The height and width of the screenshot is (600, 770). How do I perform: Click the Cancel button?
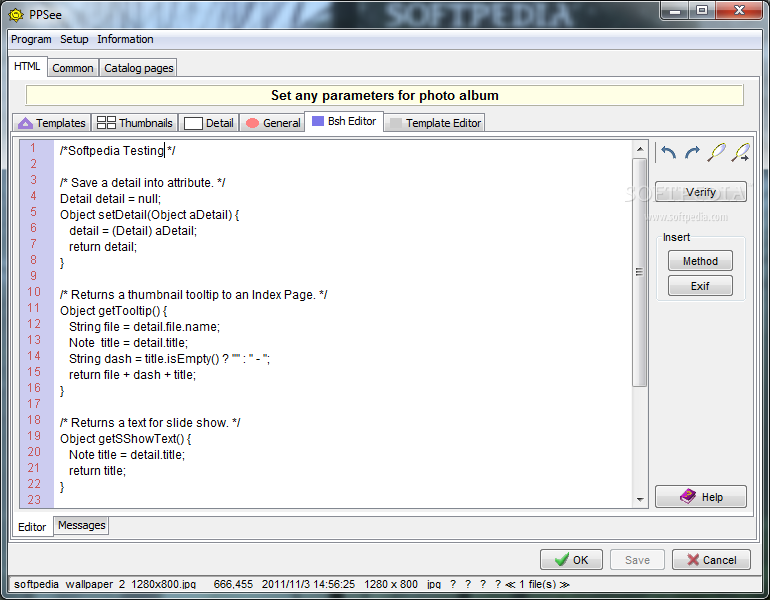(x=712, y=560)
